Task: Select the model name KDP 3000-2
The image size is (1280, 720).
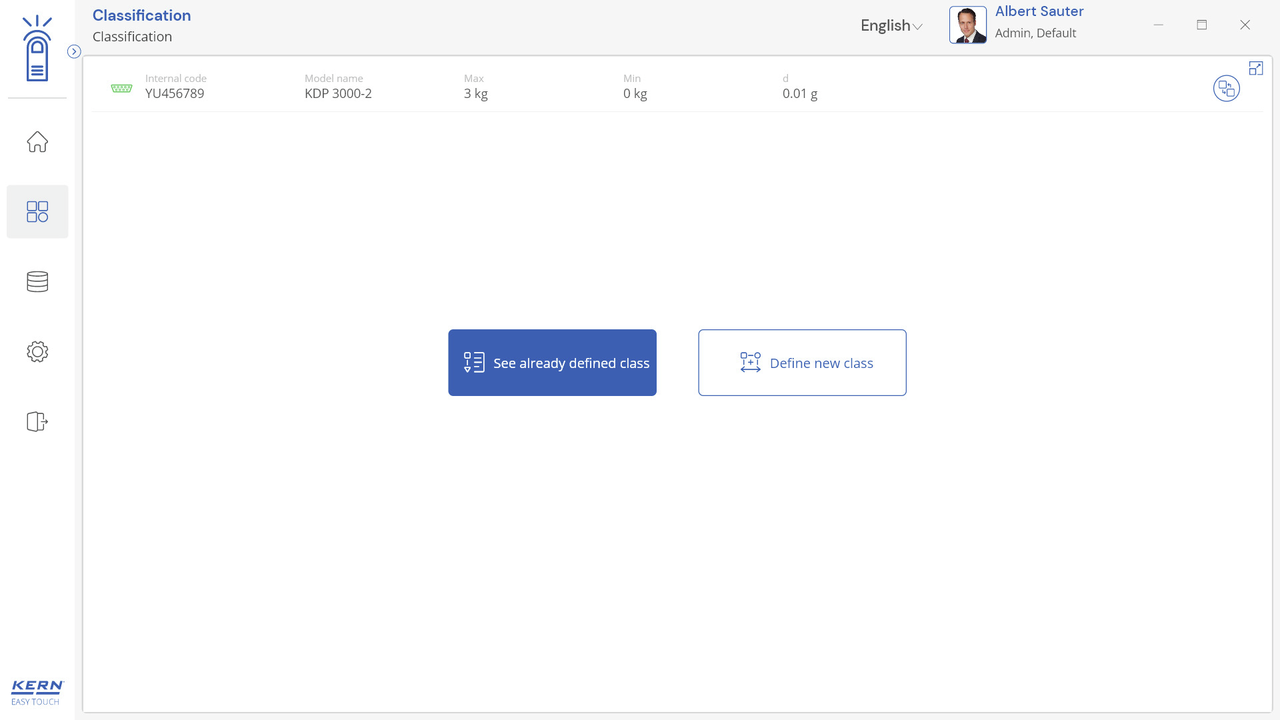Action: [338, 94]
